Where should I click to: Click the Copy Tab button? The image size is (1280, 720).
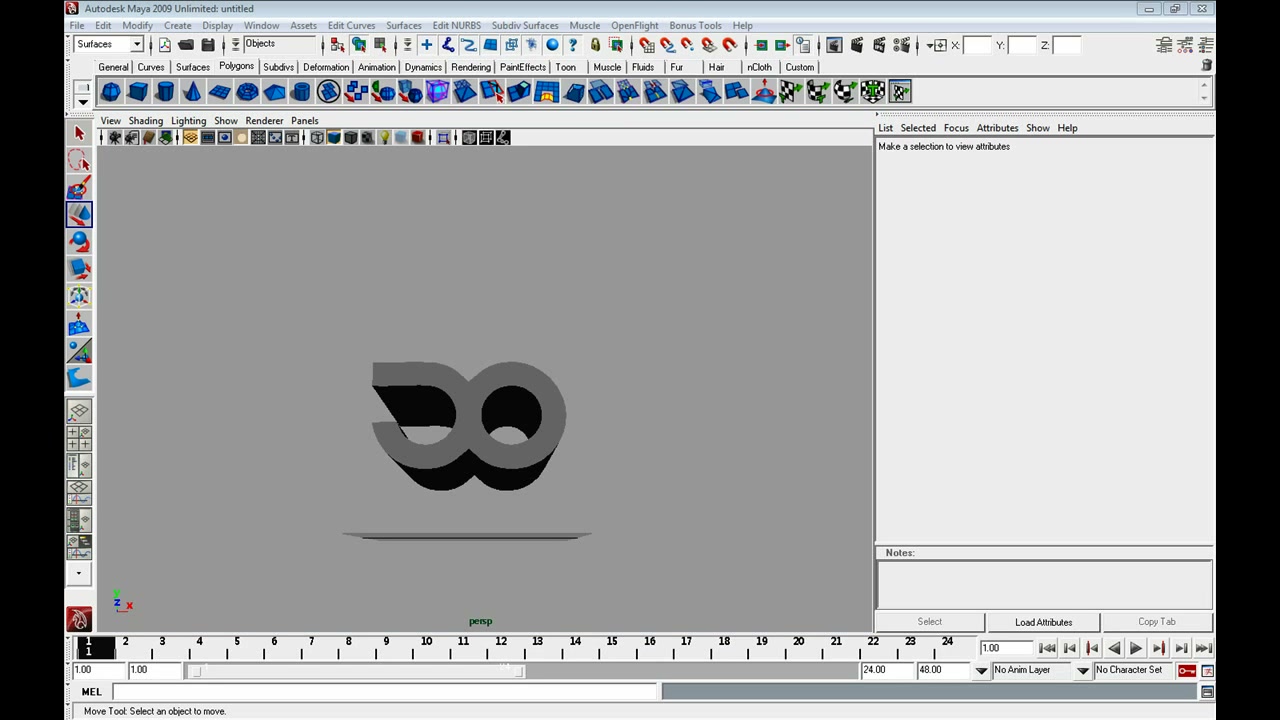1157,621
